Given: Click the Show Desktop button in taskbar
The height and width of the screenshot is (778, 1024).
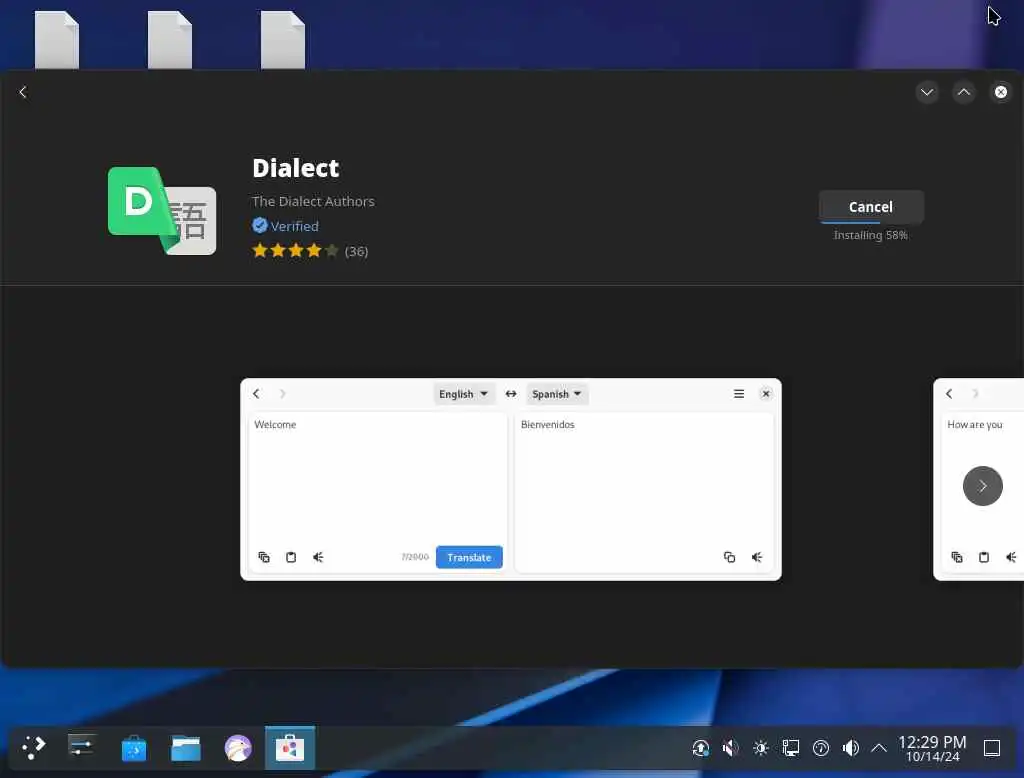Looking at the screenshot, I should [991, 747].
